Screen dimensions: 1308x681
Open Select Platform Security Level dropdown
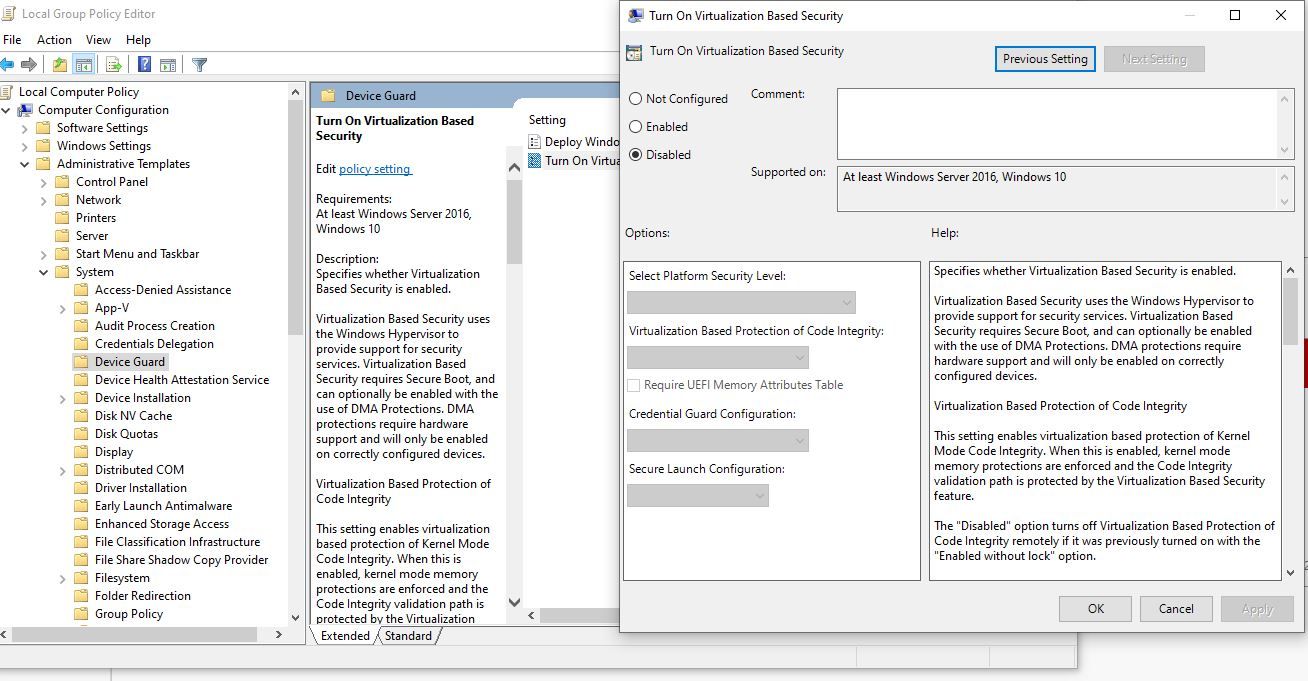pos(741,303)
